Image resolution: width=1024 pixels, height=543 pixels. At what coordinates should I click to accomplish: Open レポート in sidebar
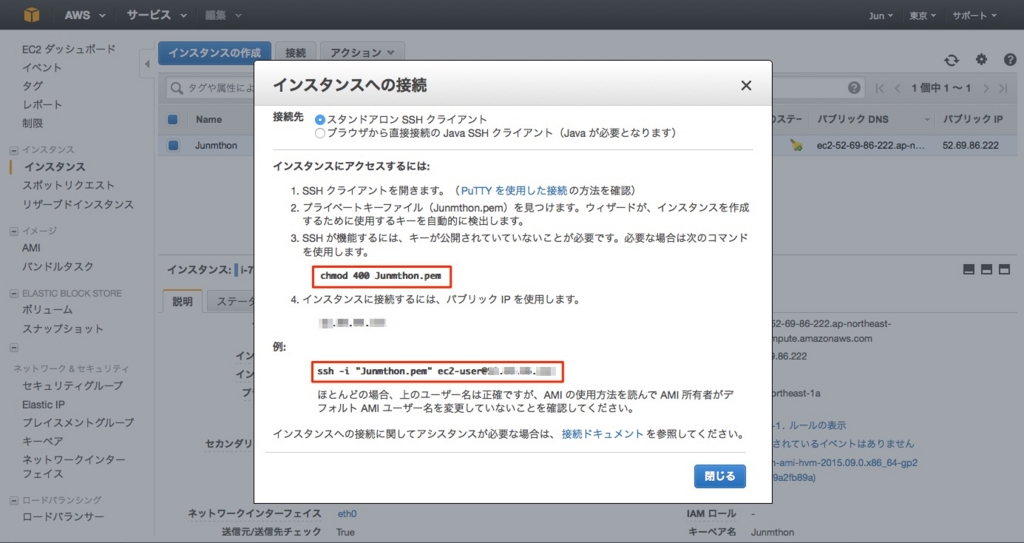42,105
